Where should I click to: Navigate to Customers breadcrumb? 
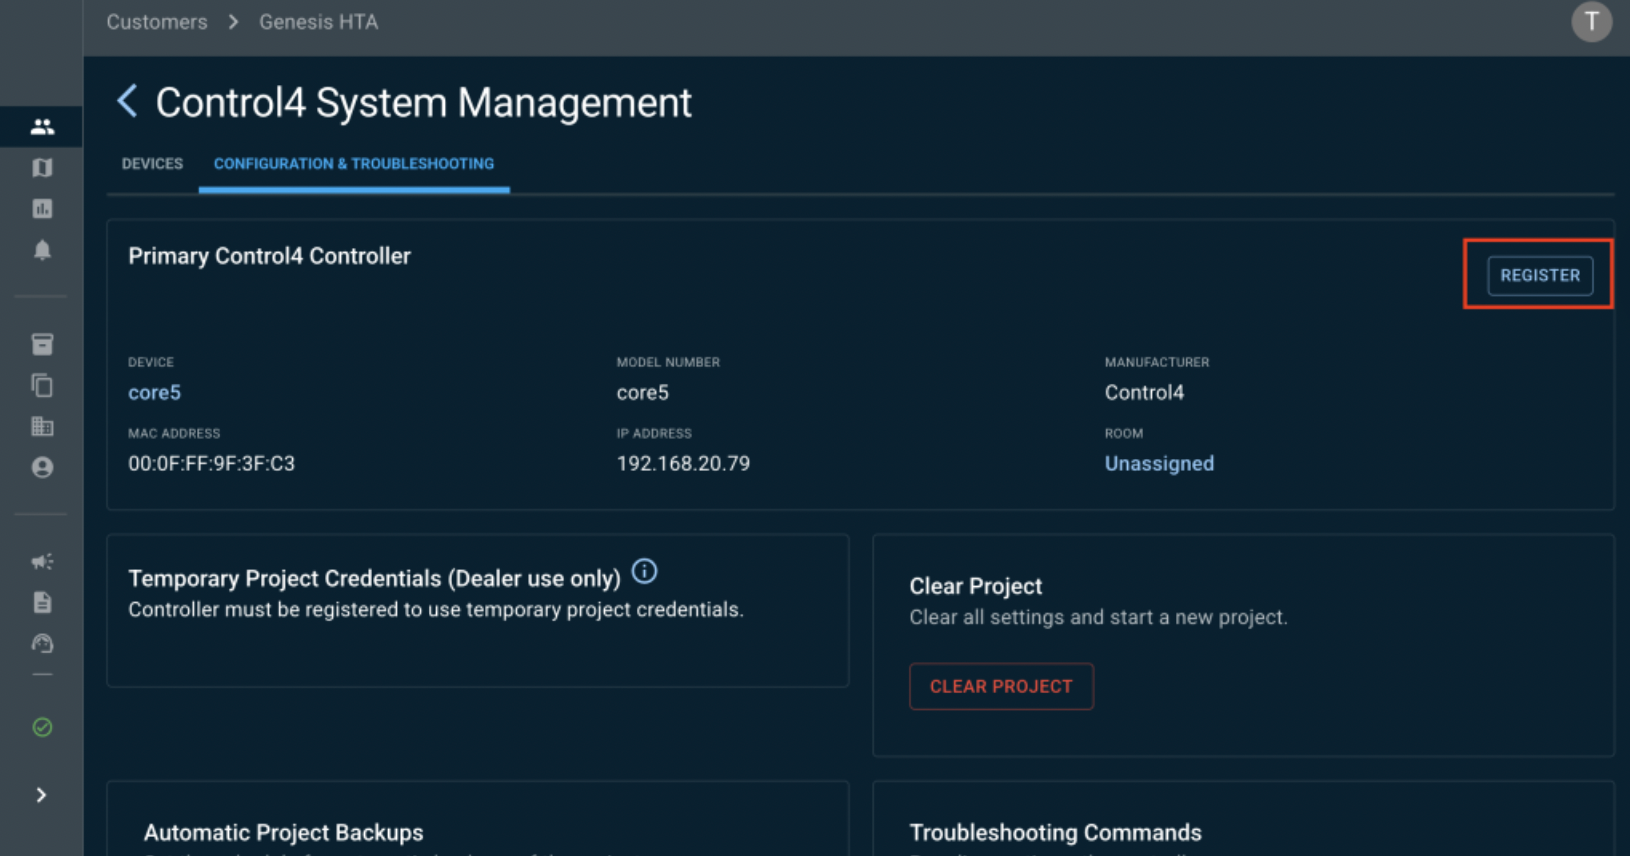[x=157, y=22]
